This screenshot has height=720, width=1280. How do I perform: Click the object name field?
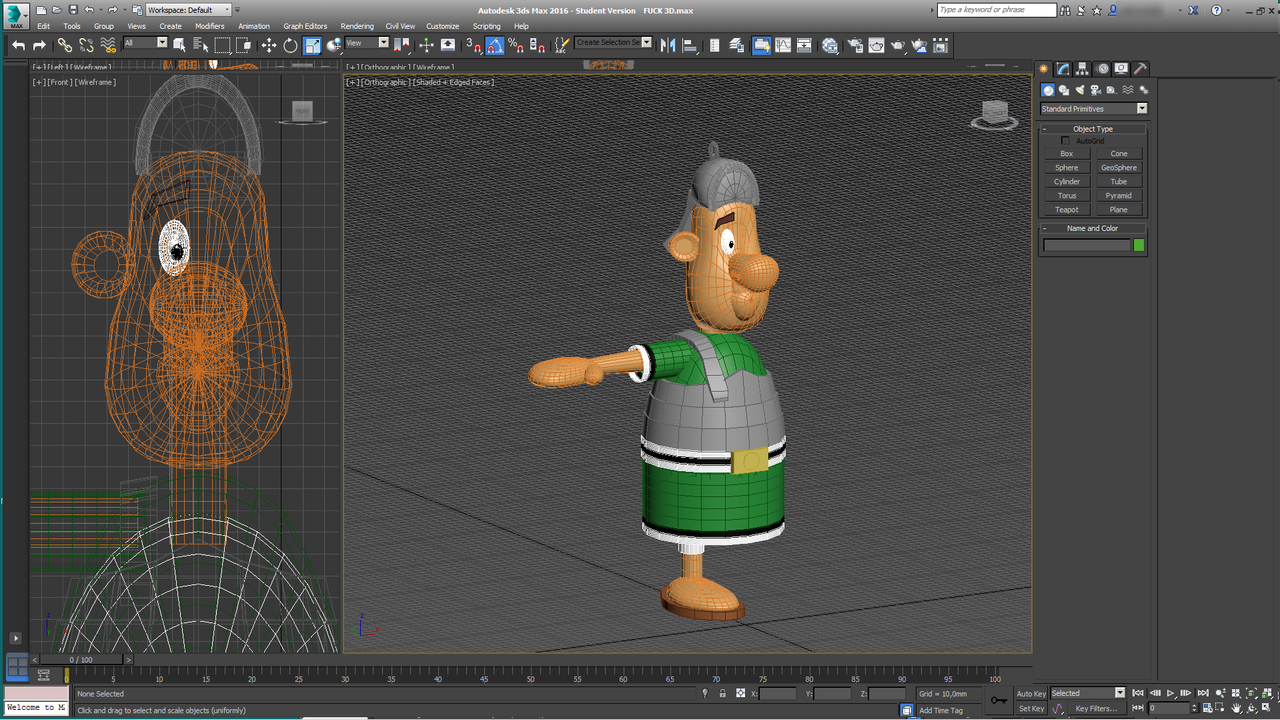pos(1086,245)
